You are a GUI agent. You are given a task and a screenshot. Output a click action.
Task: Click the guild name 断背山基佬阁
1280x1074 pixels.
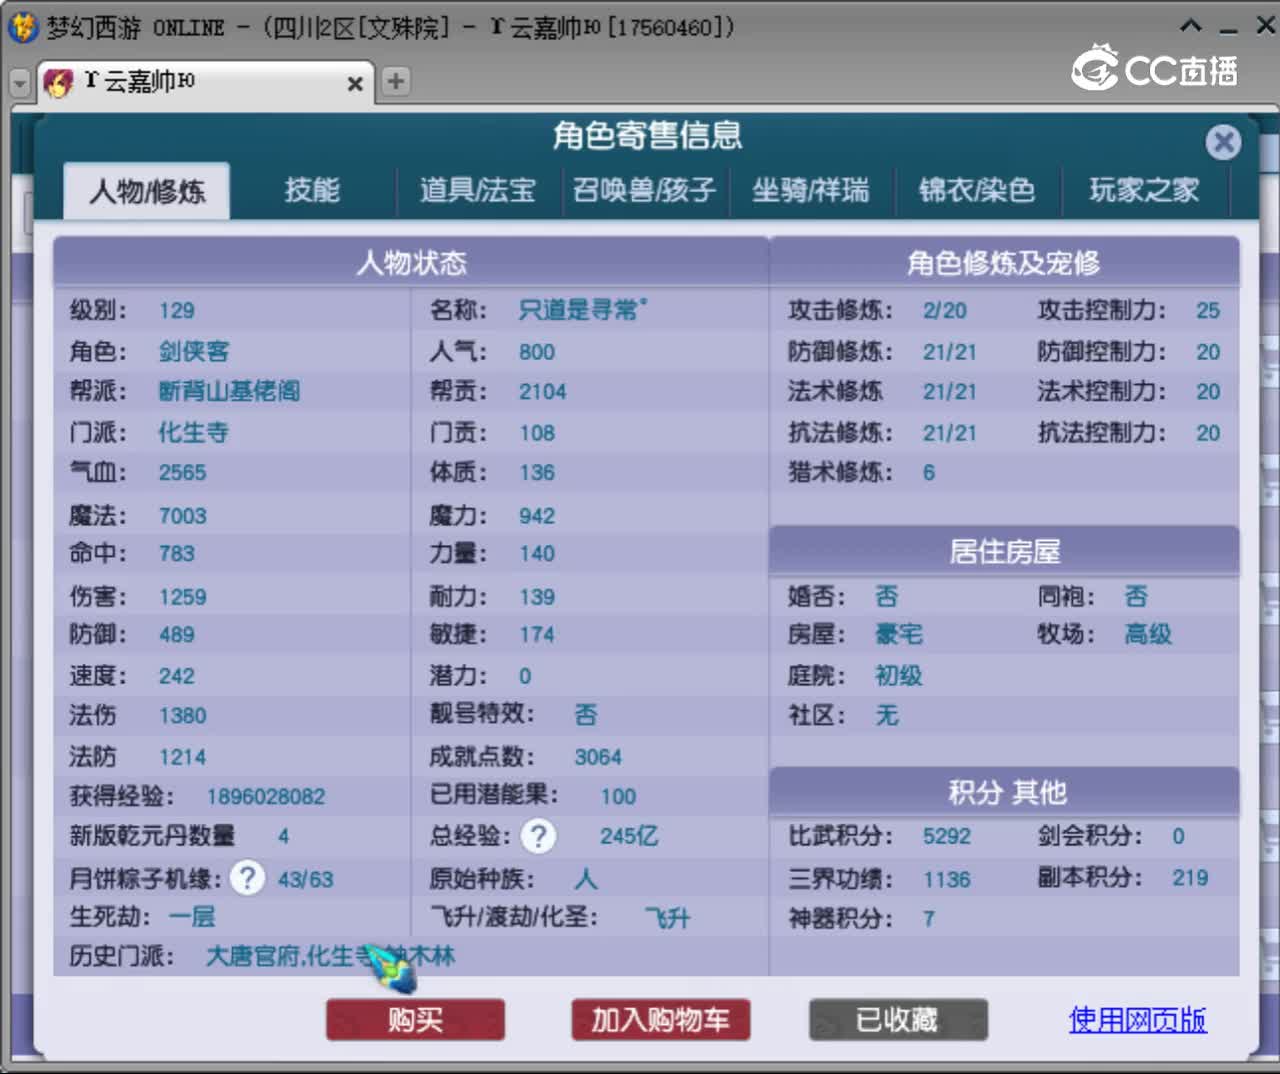click(x=230, y=391)
